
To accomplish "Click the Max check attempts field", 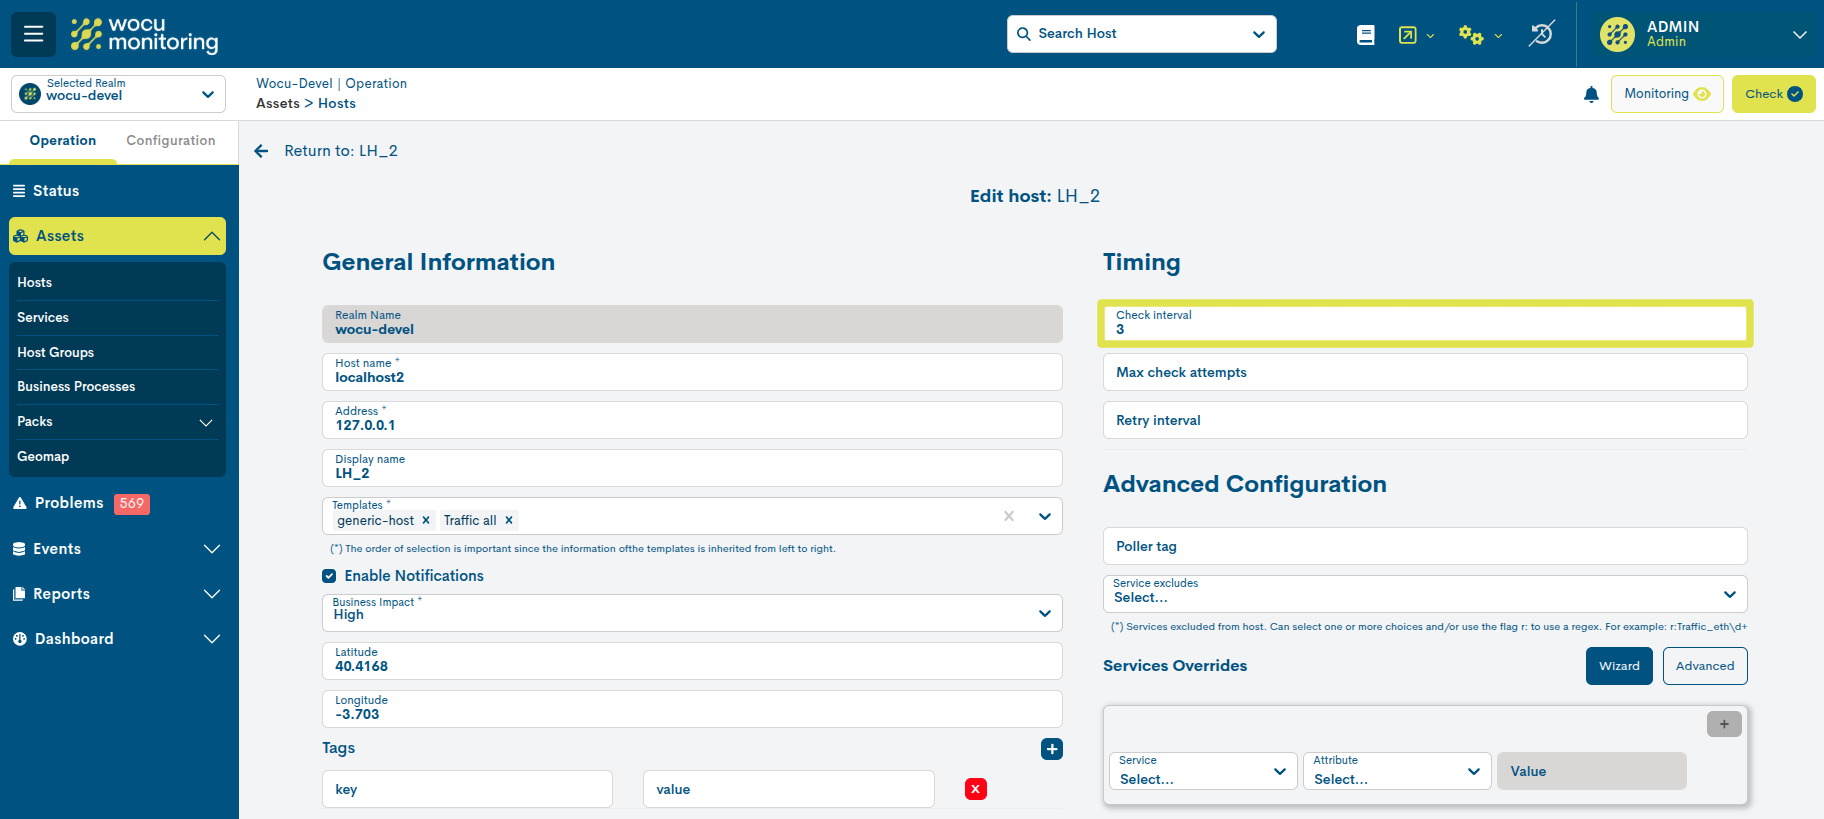I will 1424,372.
